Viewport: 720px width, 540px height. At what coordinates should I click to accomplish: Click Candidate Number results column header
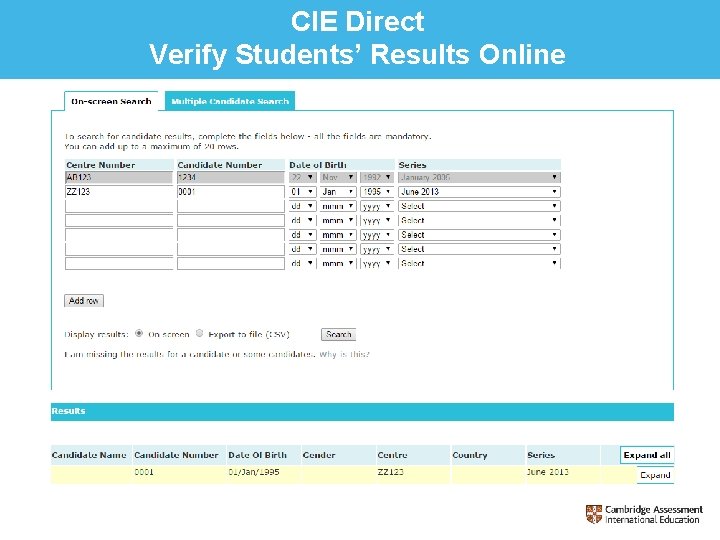[179, 455]
